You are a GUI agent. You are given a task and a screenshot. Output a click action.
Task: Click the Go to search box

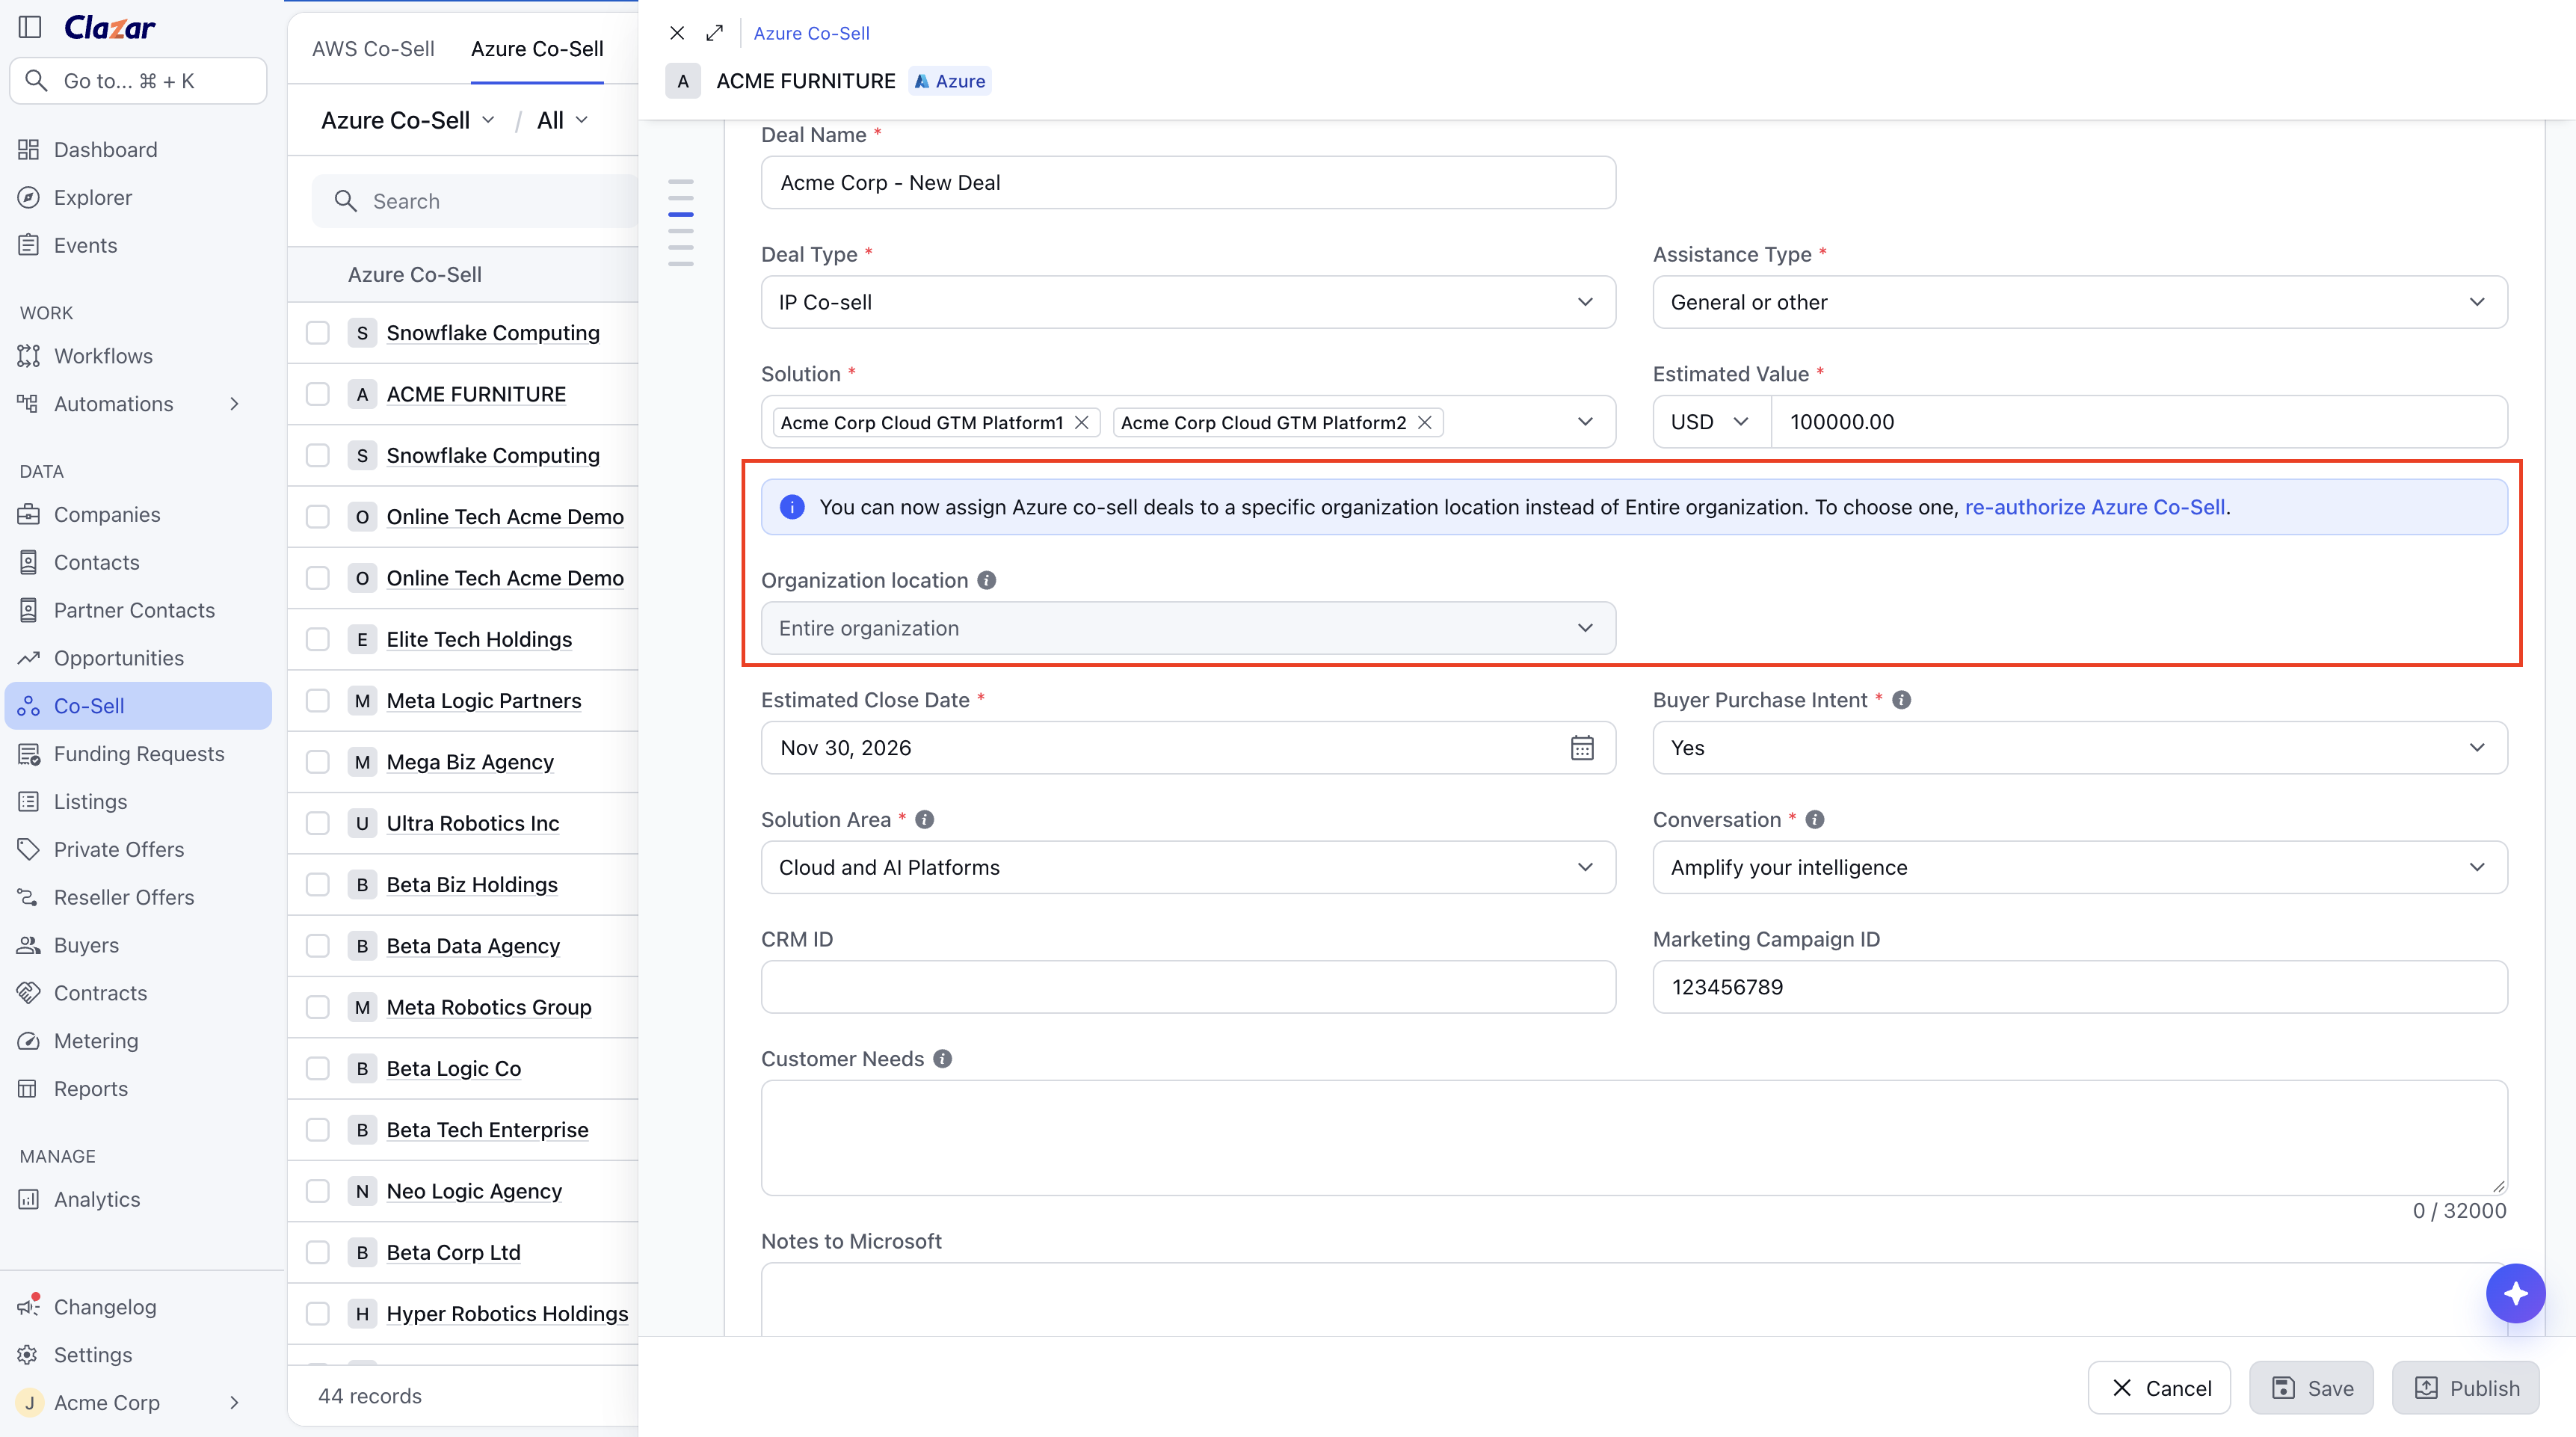coord(138,81)
